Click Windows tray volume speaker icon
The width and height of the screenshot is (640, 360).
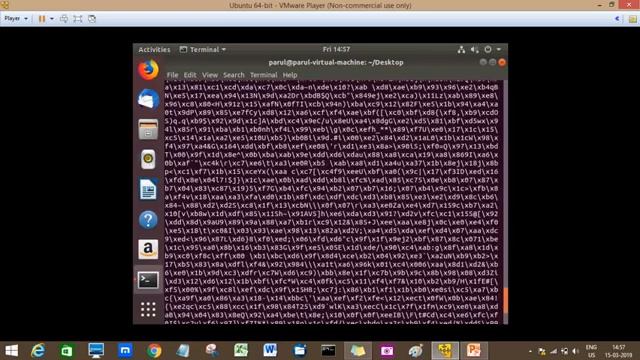tap(576, 351)
